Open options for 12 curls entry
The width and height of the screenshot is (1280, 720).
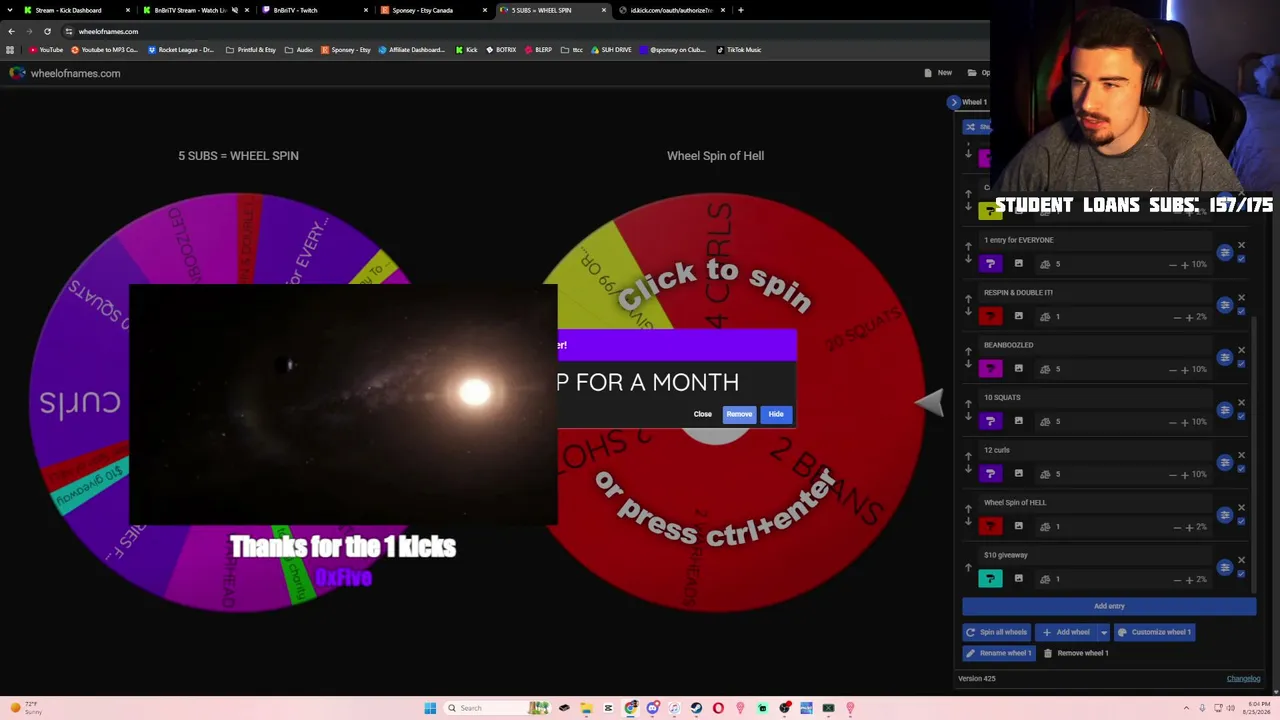click(x=1225, y=462)
